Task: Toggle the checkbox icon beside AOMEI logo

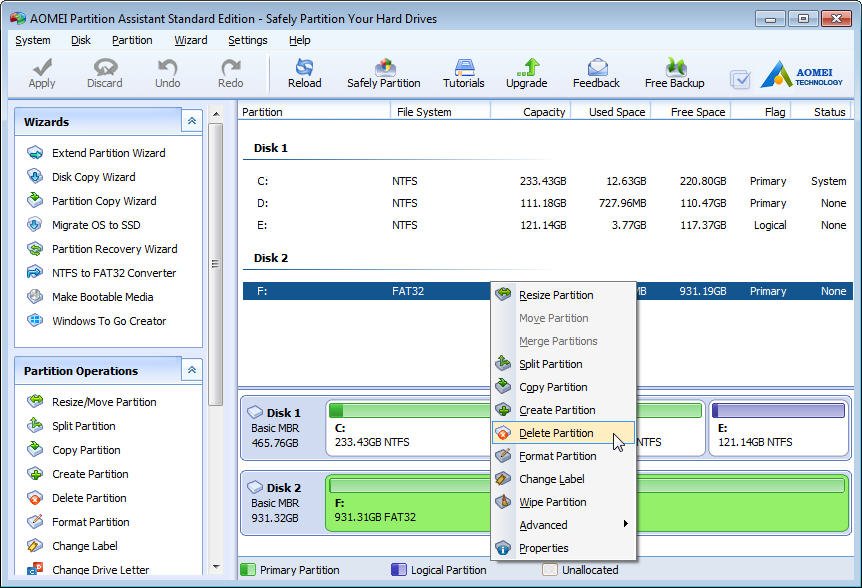Action: [x=741, y=80]
